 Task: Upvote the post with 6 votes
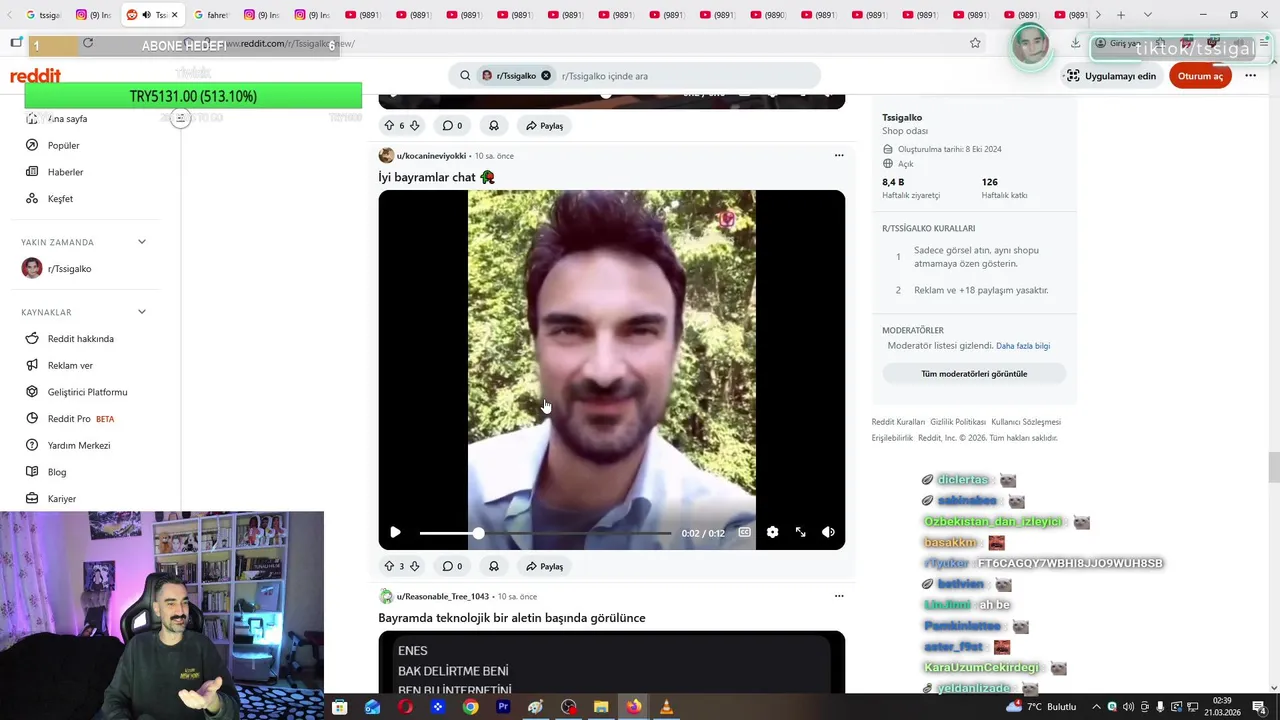(389, 125)
